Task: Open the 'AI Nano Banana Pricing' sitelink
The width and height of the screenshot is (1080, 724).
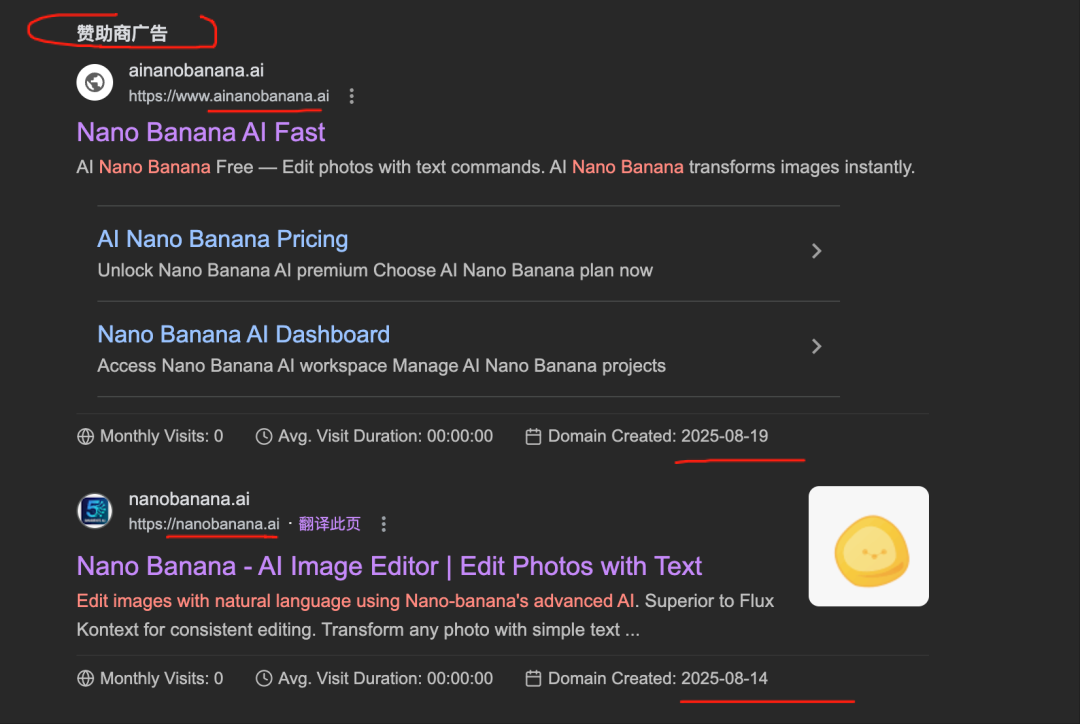Action: click(x=222, y=239)
